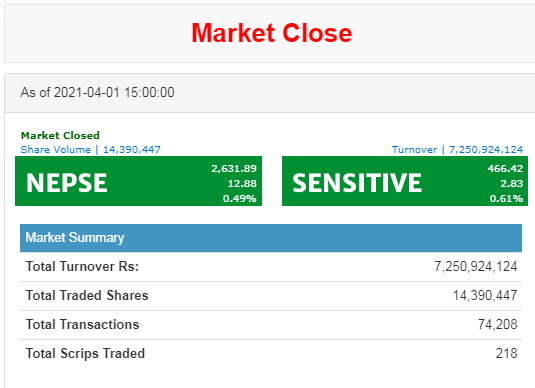Click the Market Summary header bar

(271, 238)
